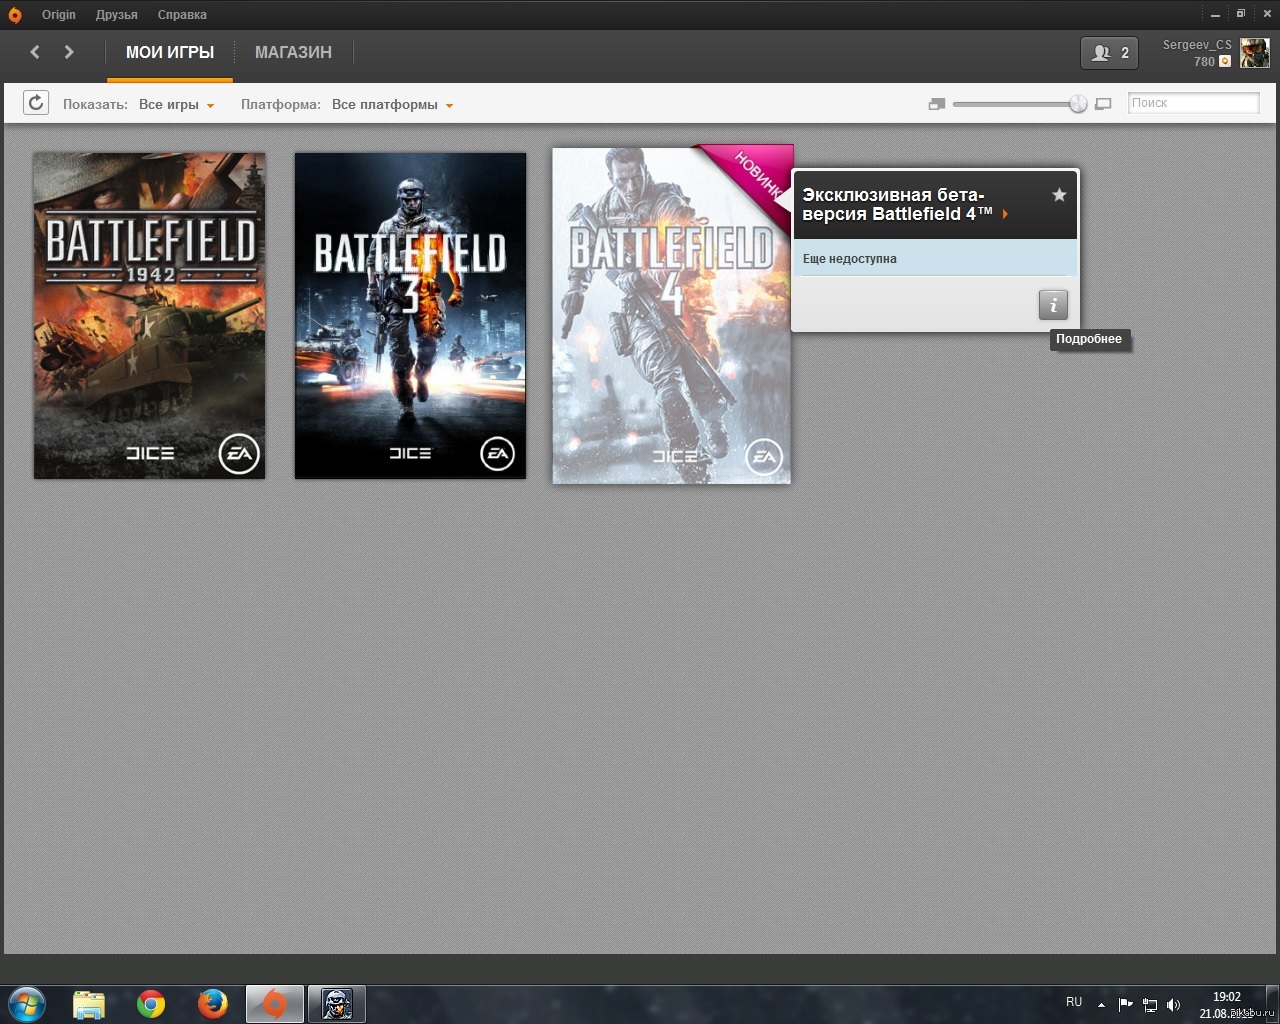Open the friends list button showing 2
This screenshot has width=1280, height=1024.
[x=1109, y=53]
